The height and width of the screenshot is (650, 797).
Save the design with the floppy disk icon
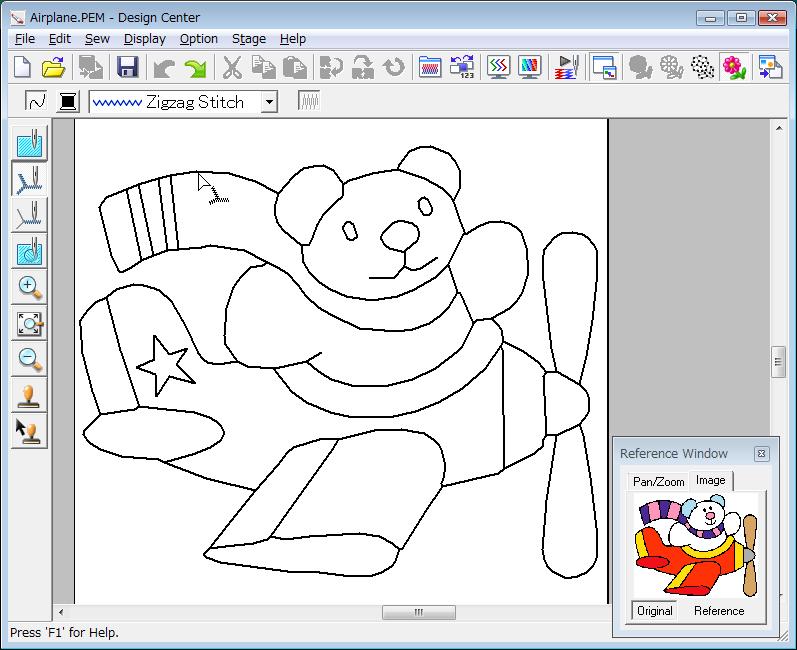click(127, 67)
